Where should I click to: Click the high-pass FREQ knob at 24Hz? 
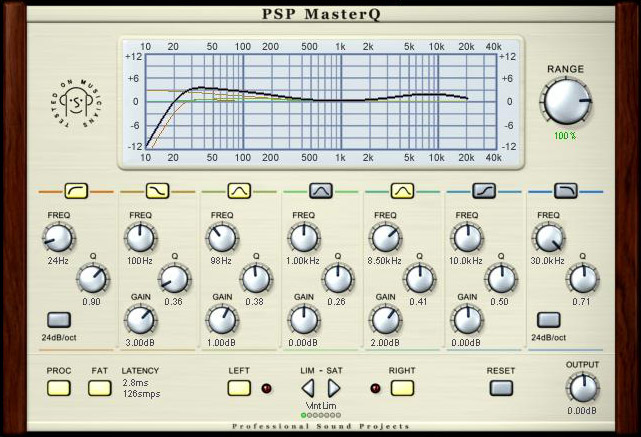pos(58,238)
